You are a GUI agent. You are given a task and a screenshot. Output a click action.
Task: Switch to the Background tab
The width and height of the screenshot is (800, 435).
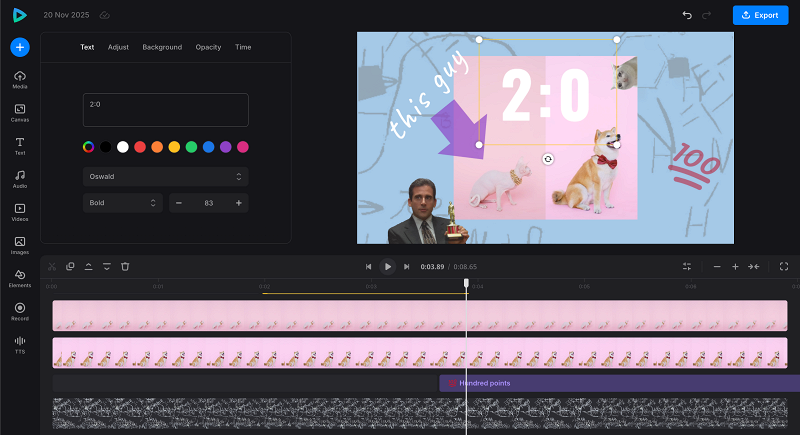point(162,47)
